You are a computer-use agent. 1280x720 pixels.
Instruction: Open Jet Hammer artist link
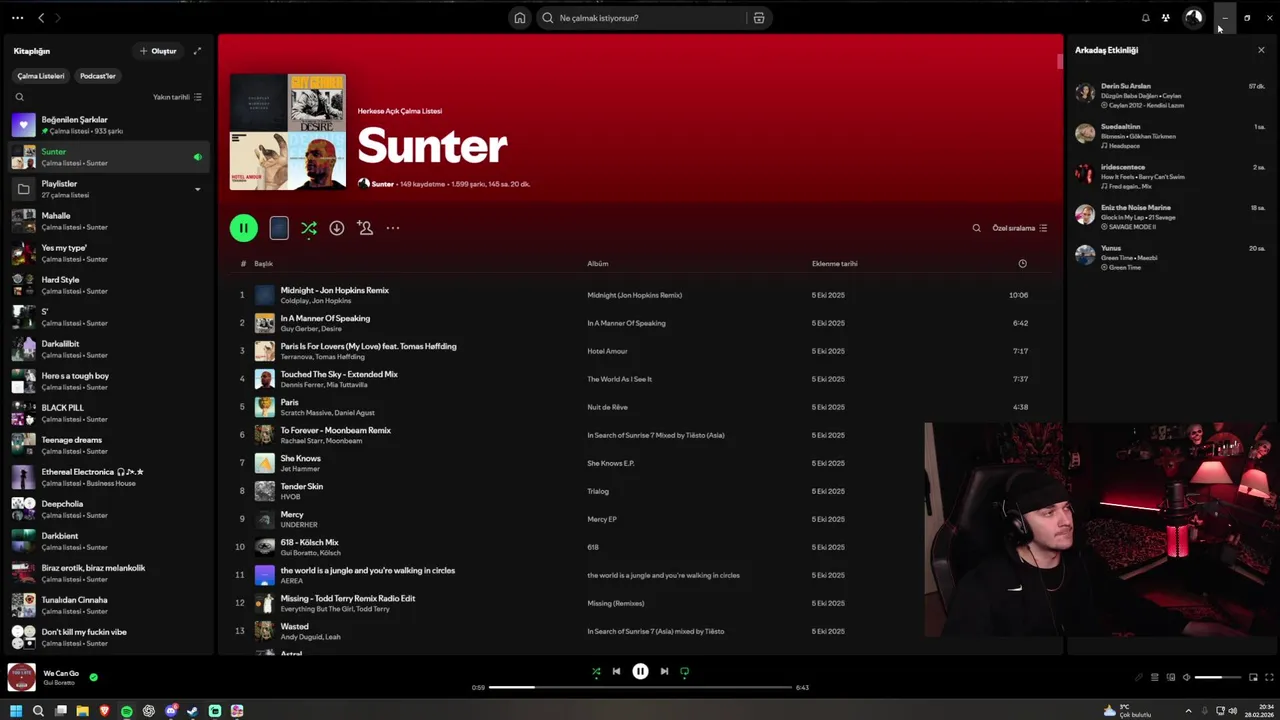(x=300, y=469)
